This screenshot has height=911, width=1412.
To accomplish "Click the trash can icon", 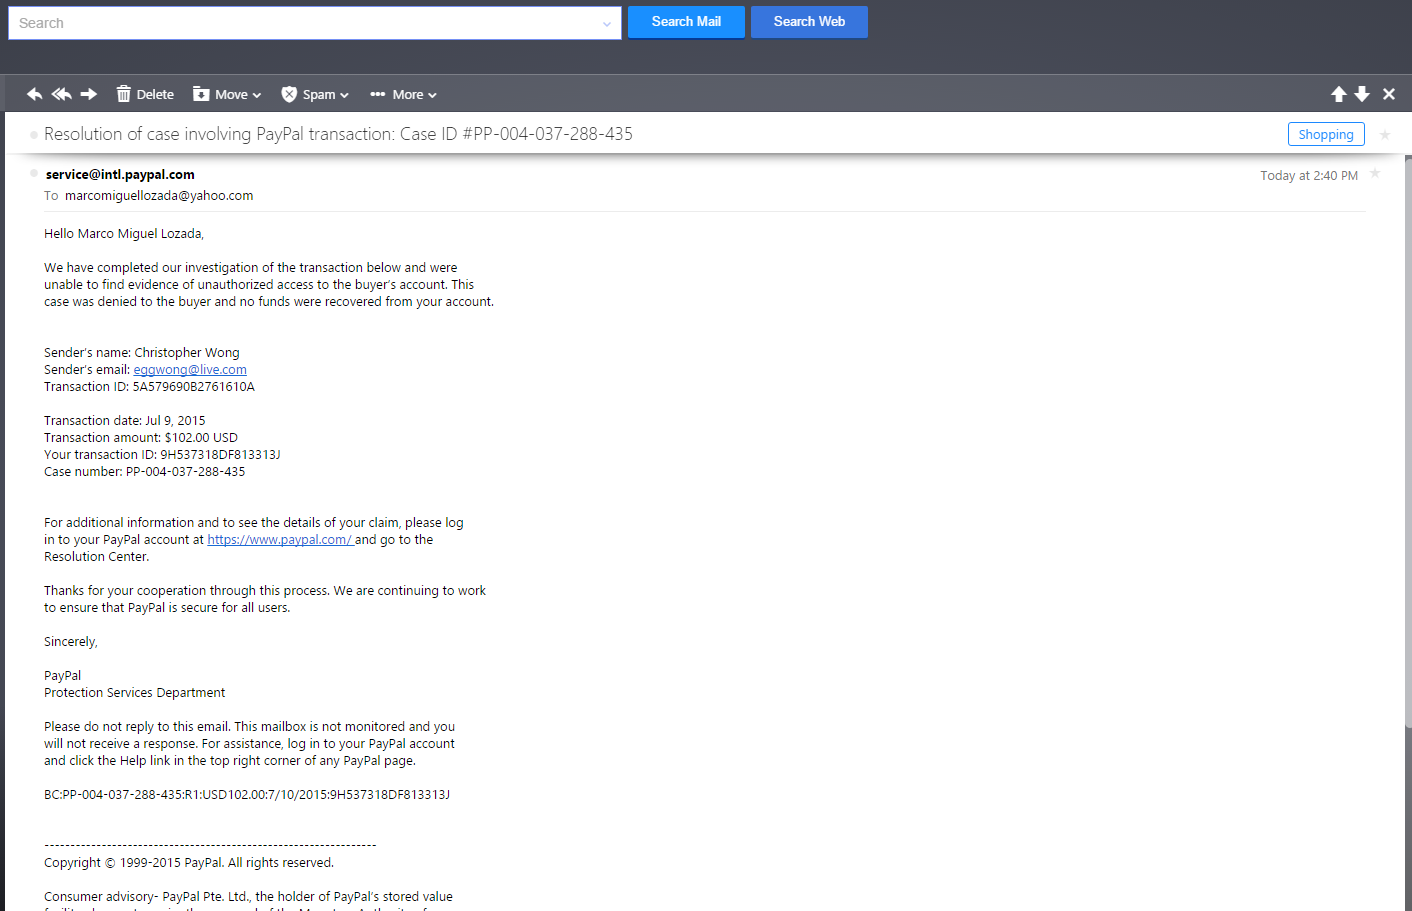I will (124, 94).
